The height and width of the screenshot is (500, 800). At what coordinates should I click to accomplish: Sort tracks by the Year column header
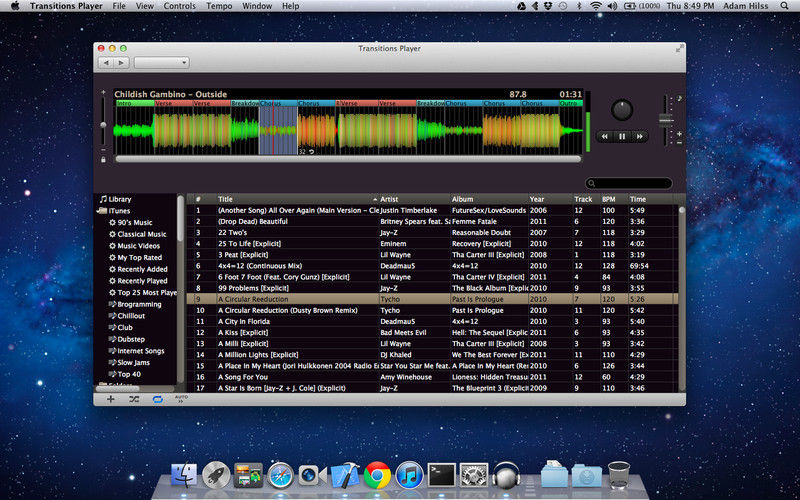point(551,199)
